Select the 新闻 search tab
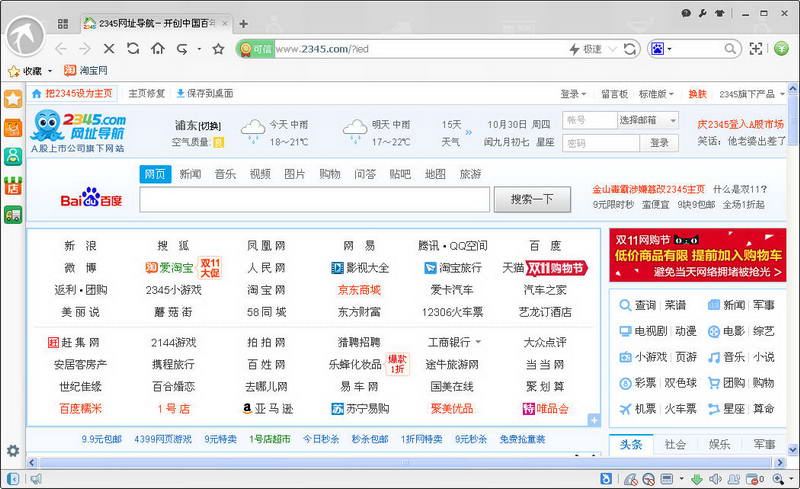Viewport: 800px width, 489px height. (x=190, y=174)
